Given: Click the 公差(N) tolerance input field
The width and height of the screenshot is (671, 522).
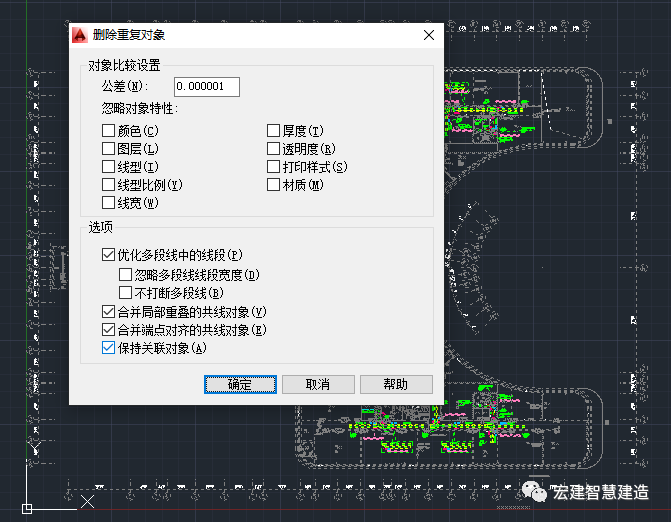Looking at the screenshot, I should 207,87.
